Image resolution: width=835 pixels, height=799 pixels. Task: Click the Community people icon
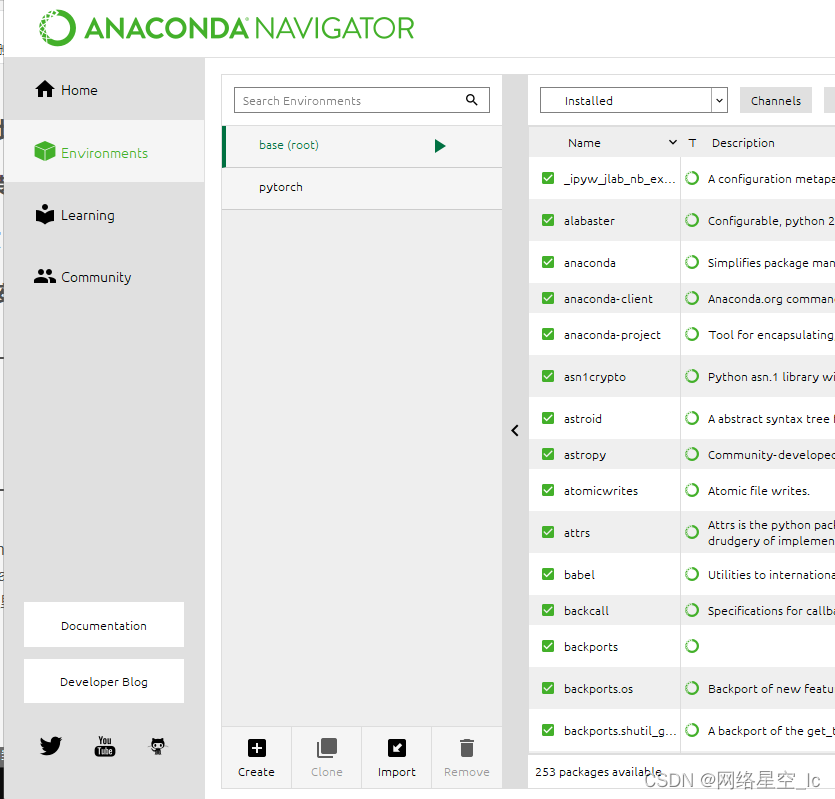pos(45,276)
